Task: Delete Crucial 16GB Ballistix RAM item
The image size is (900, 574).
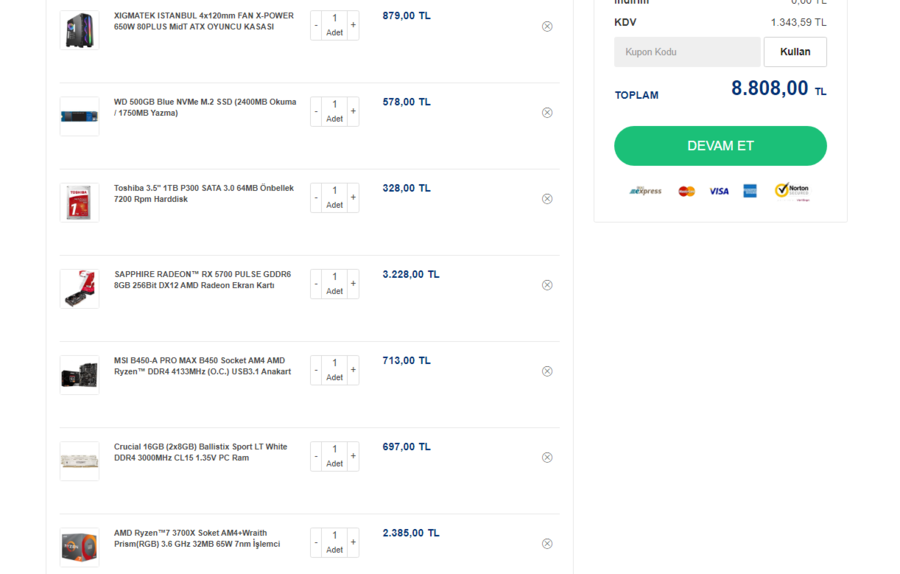Action: 547,458
